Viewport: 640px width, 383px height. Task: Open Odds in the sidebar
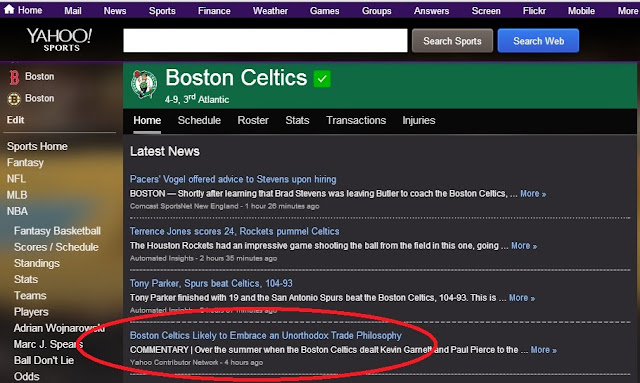click(x=27, y=376)
